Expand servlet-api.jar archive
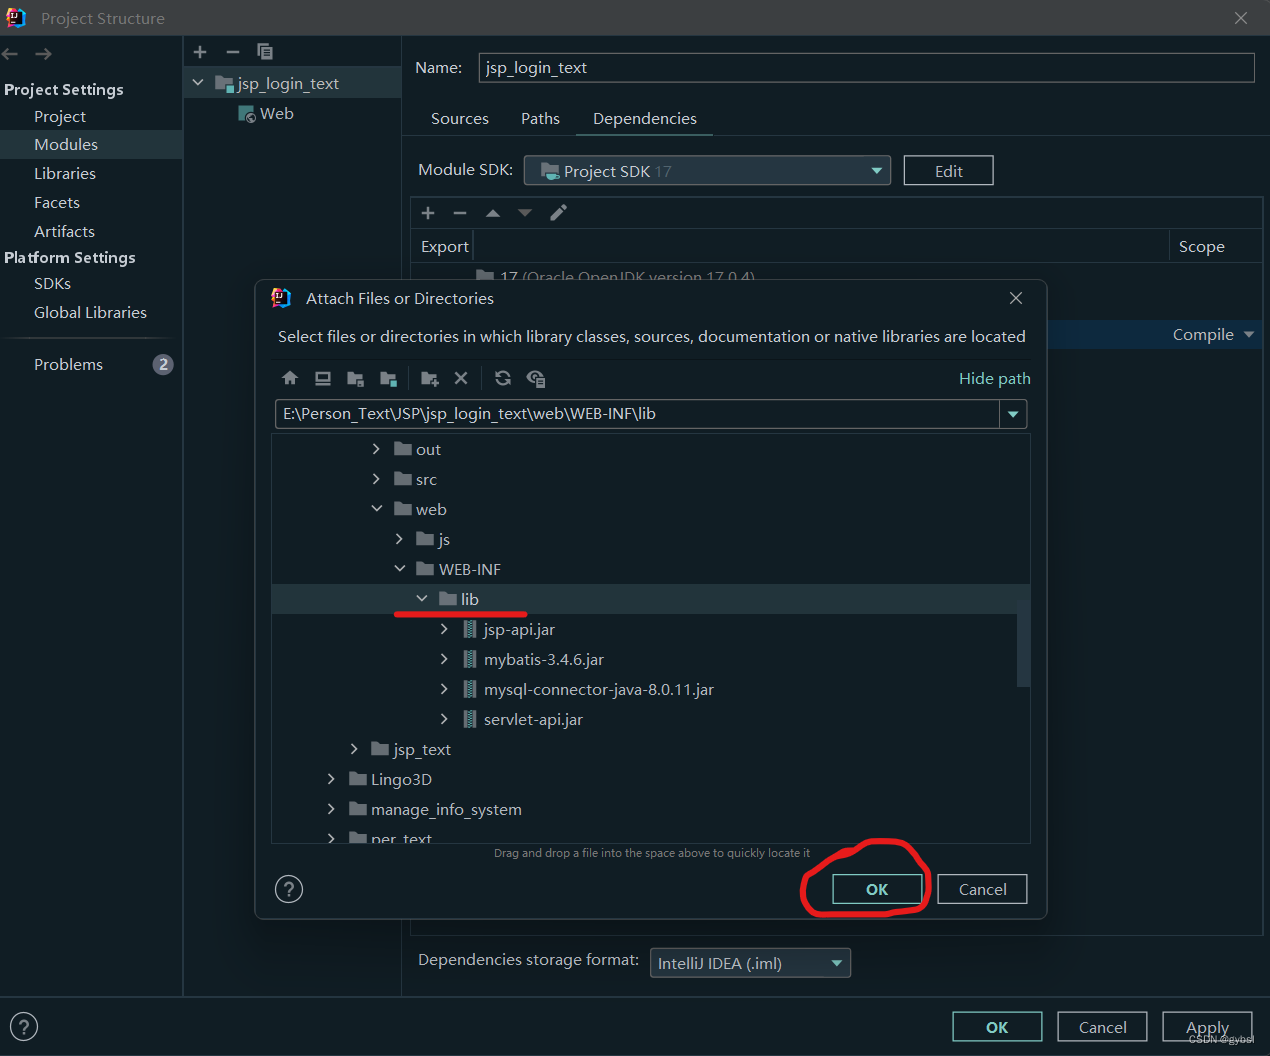This screenshot has width=1270, height=1056. click(444, 719)
